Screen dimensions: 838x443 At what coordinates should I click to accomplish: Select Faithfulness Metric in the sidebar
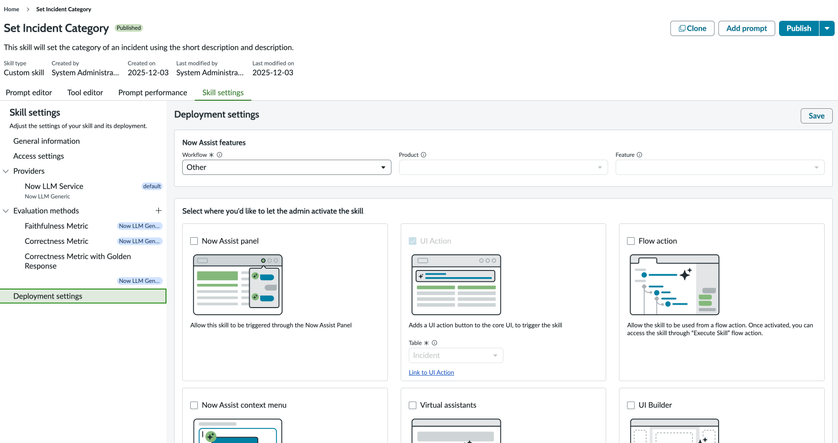click(56, 226)
